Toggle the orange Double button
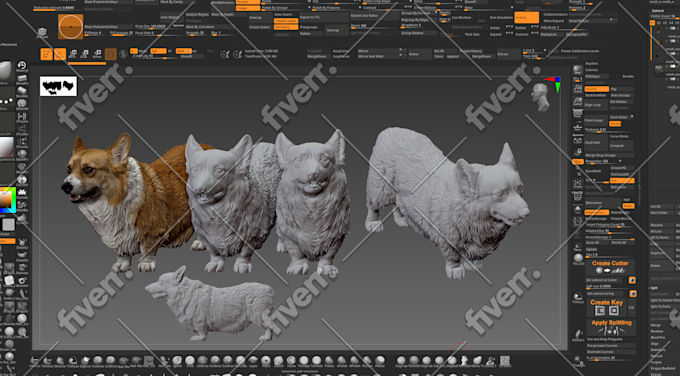Image resolution: width=680 pixels, height=376 pixels. click(x=596, y=89)
